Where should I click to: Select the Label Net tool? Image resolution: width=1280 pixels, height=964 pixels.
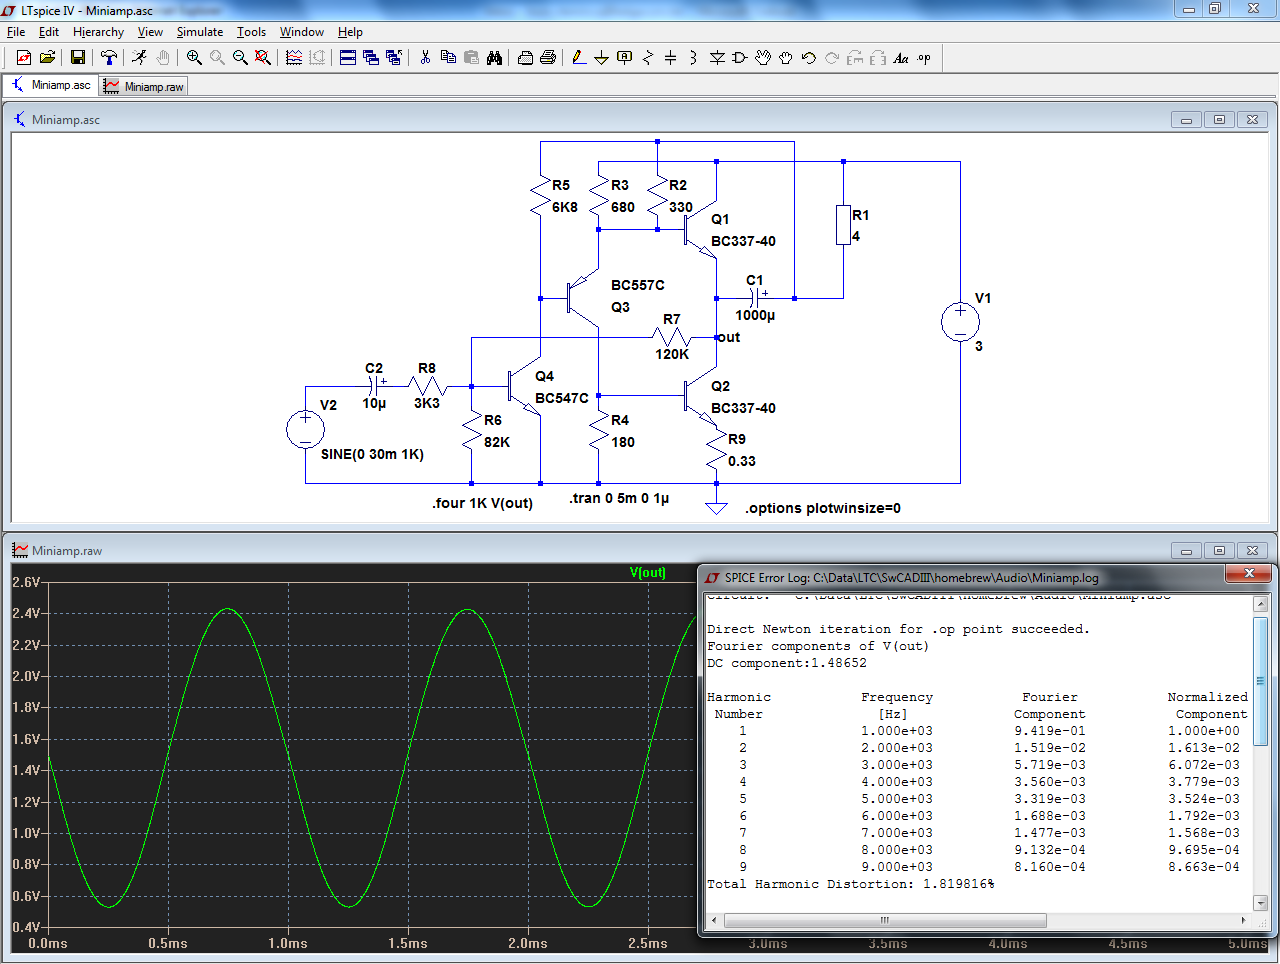click(x=625, y=58)
